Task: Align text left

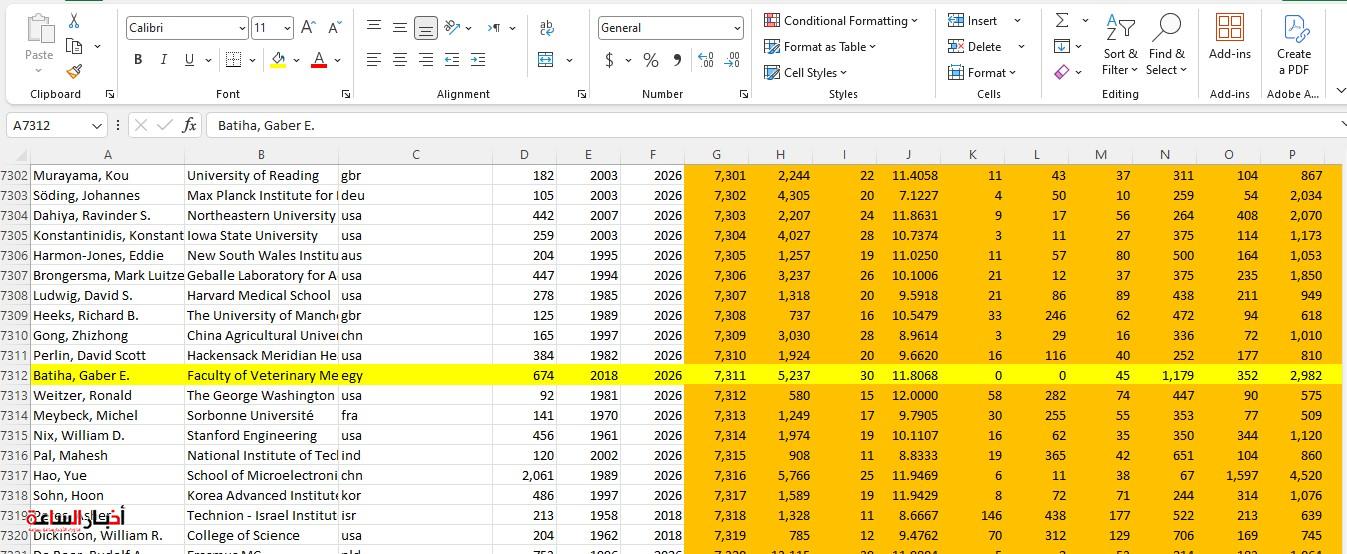Action: (374, 60)
